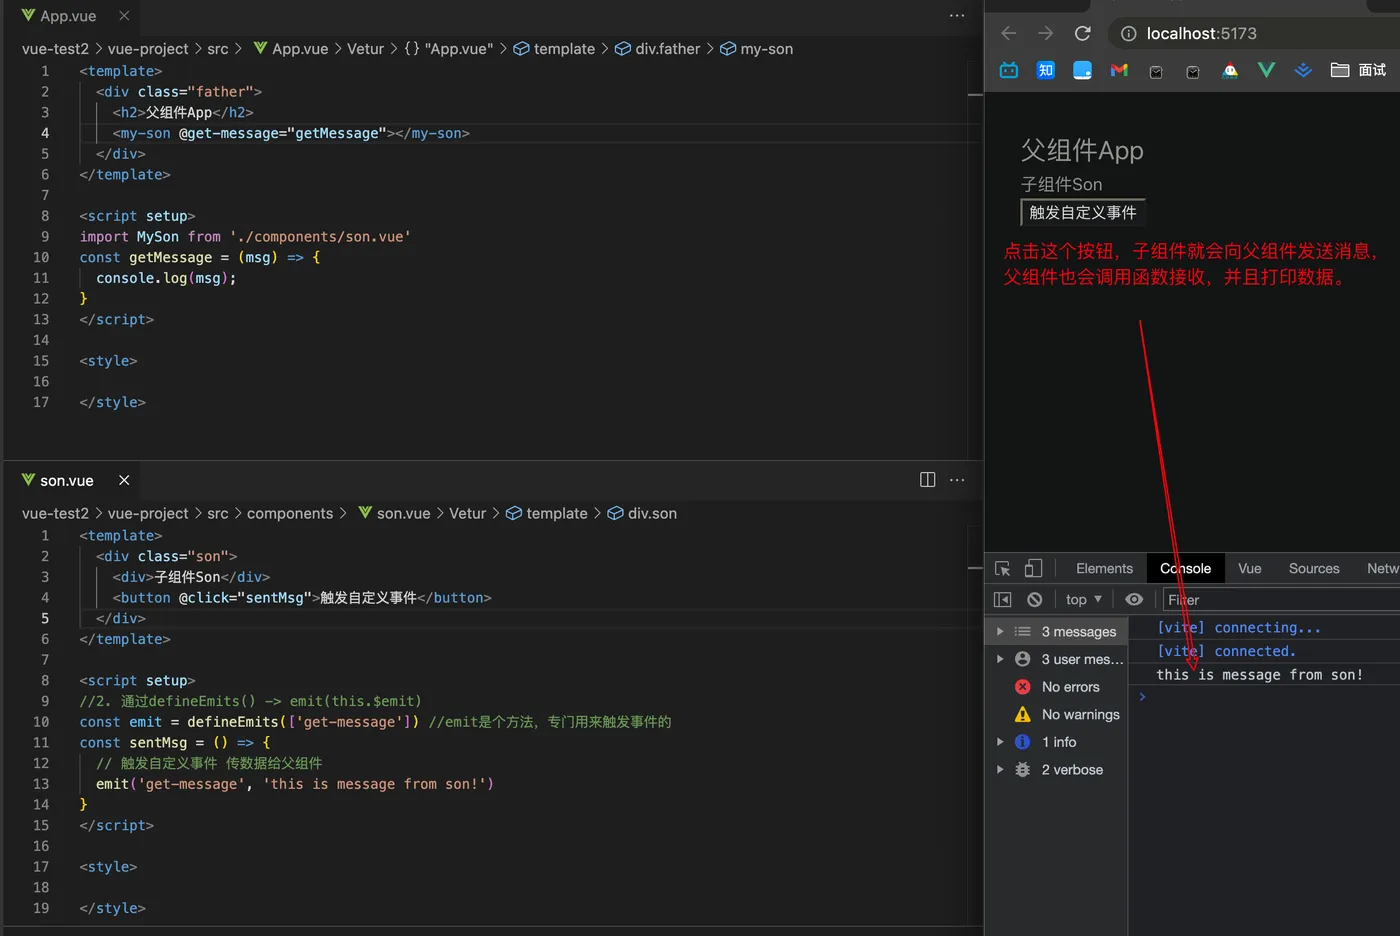Open the Gmail bookmark icon
The image size is (1400, 936).
(1119, 70)
